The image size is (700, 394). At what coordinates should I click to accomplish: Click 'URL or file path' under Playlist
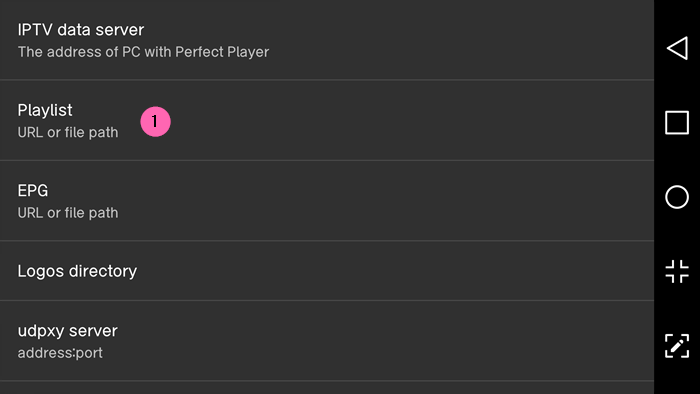(68, 133)
